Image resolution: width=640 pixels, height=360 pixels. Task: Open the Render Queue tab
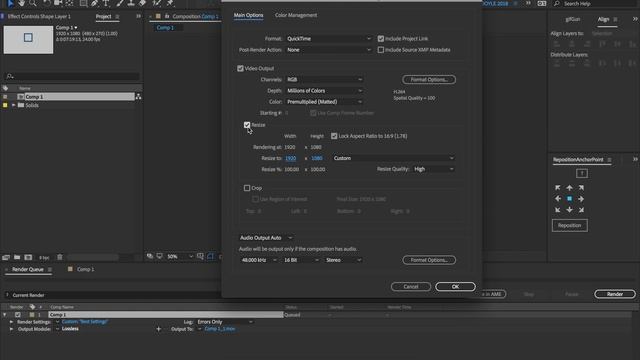[x=28, y=269]
